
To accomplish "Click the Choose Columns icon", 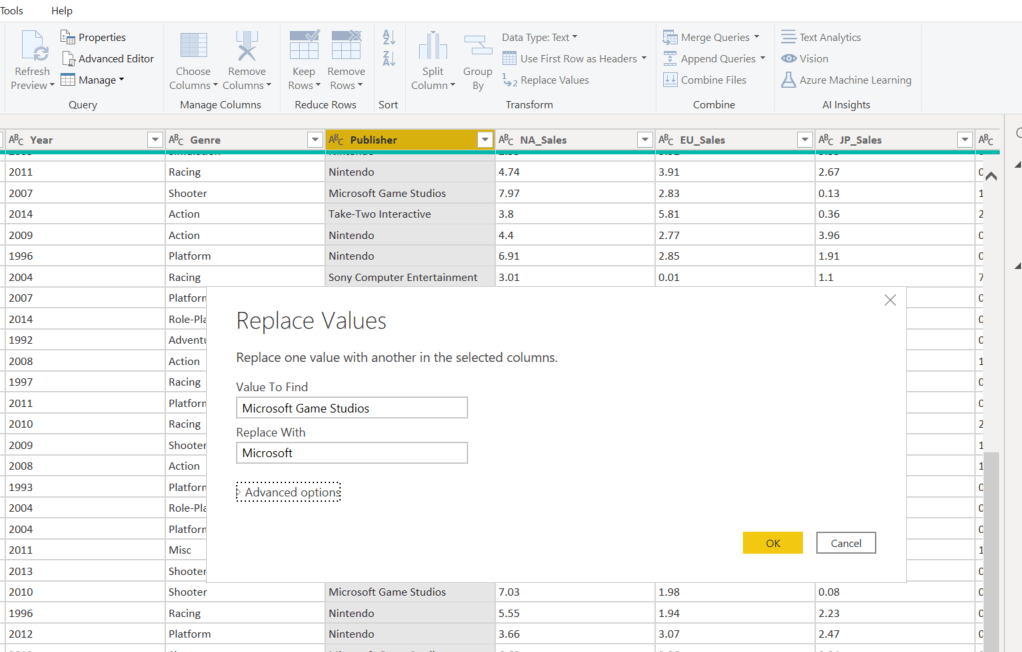I will (x=193, y=46).
